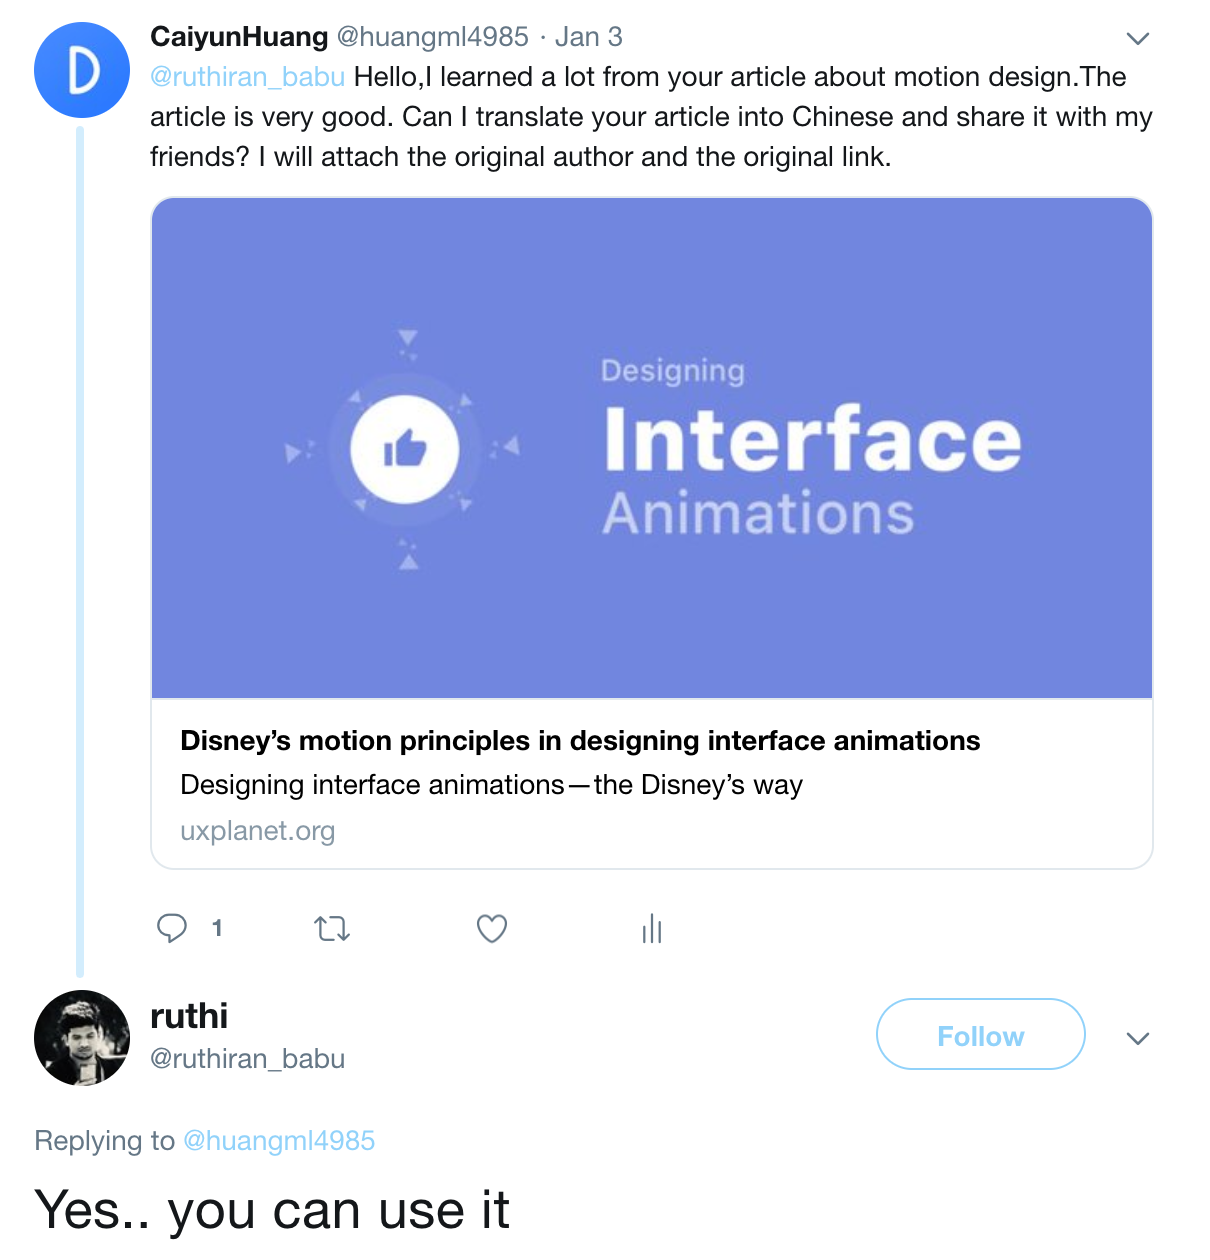Open the @ruthiran_babu mention in tweet text

tap(247, 77)
